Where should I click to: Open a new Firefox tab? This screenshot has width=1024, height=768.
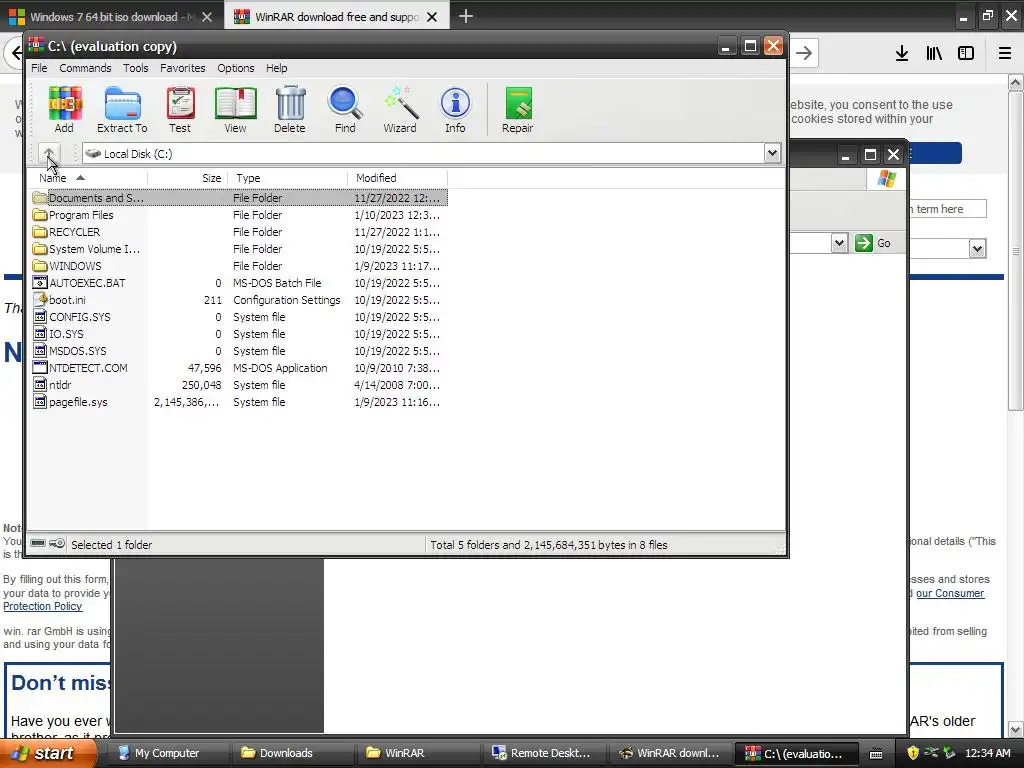click(x=466, y=16)
